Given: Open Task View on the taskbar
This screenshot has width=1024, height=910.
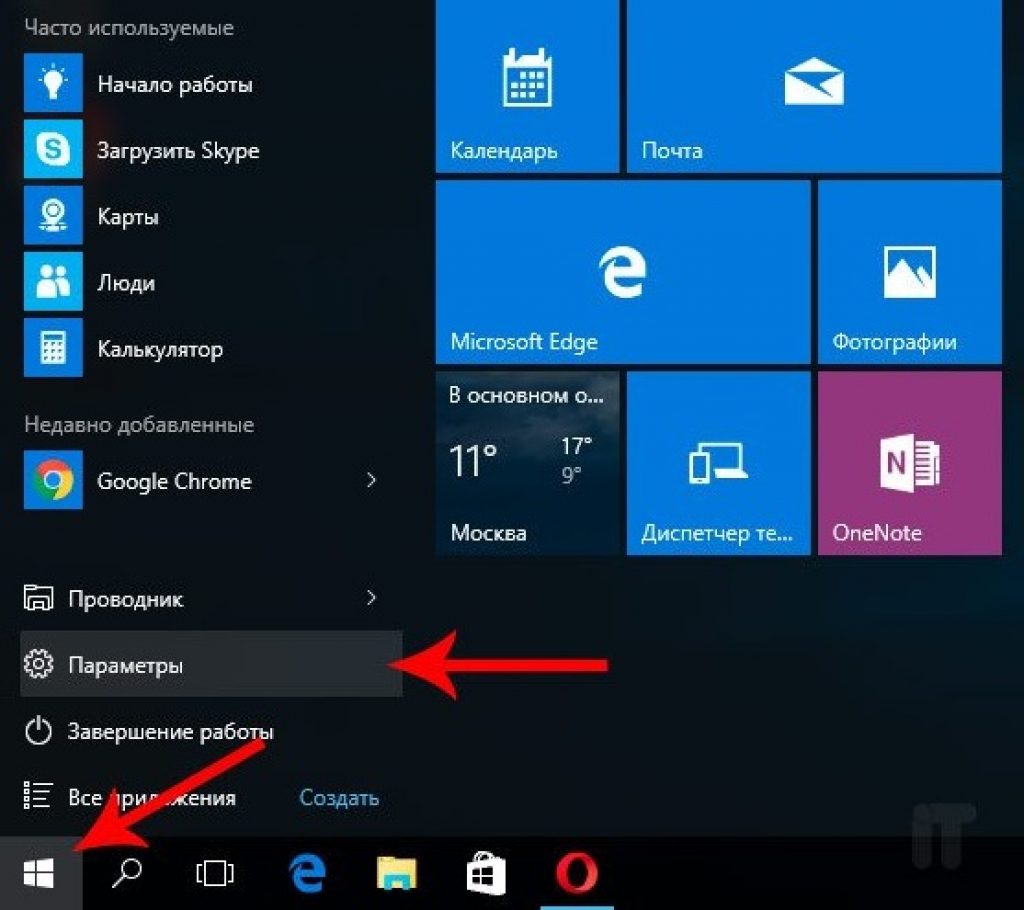Looking at the screenshot, I should 215,873.
